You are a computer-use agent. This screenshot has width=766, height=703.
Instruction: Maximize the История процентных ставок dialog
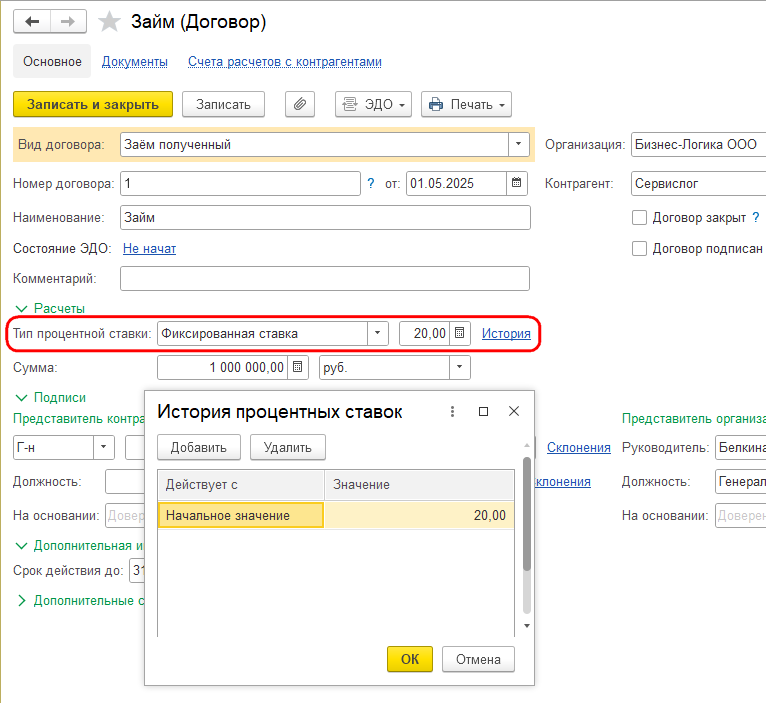pyautogui.click(x=483, y=411)
